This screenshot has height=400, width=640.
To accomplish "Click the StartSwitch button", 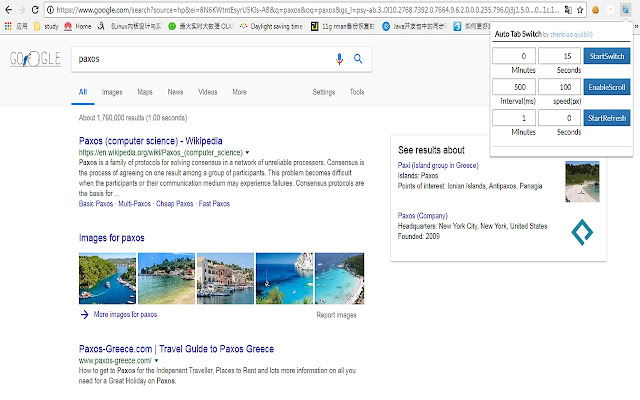I will tap(607, 56).
